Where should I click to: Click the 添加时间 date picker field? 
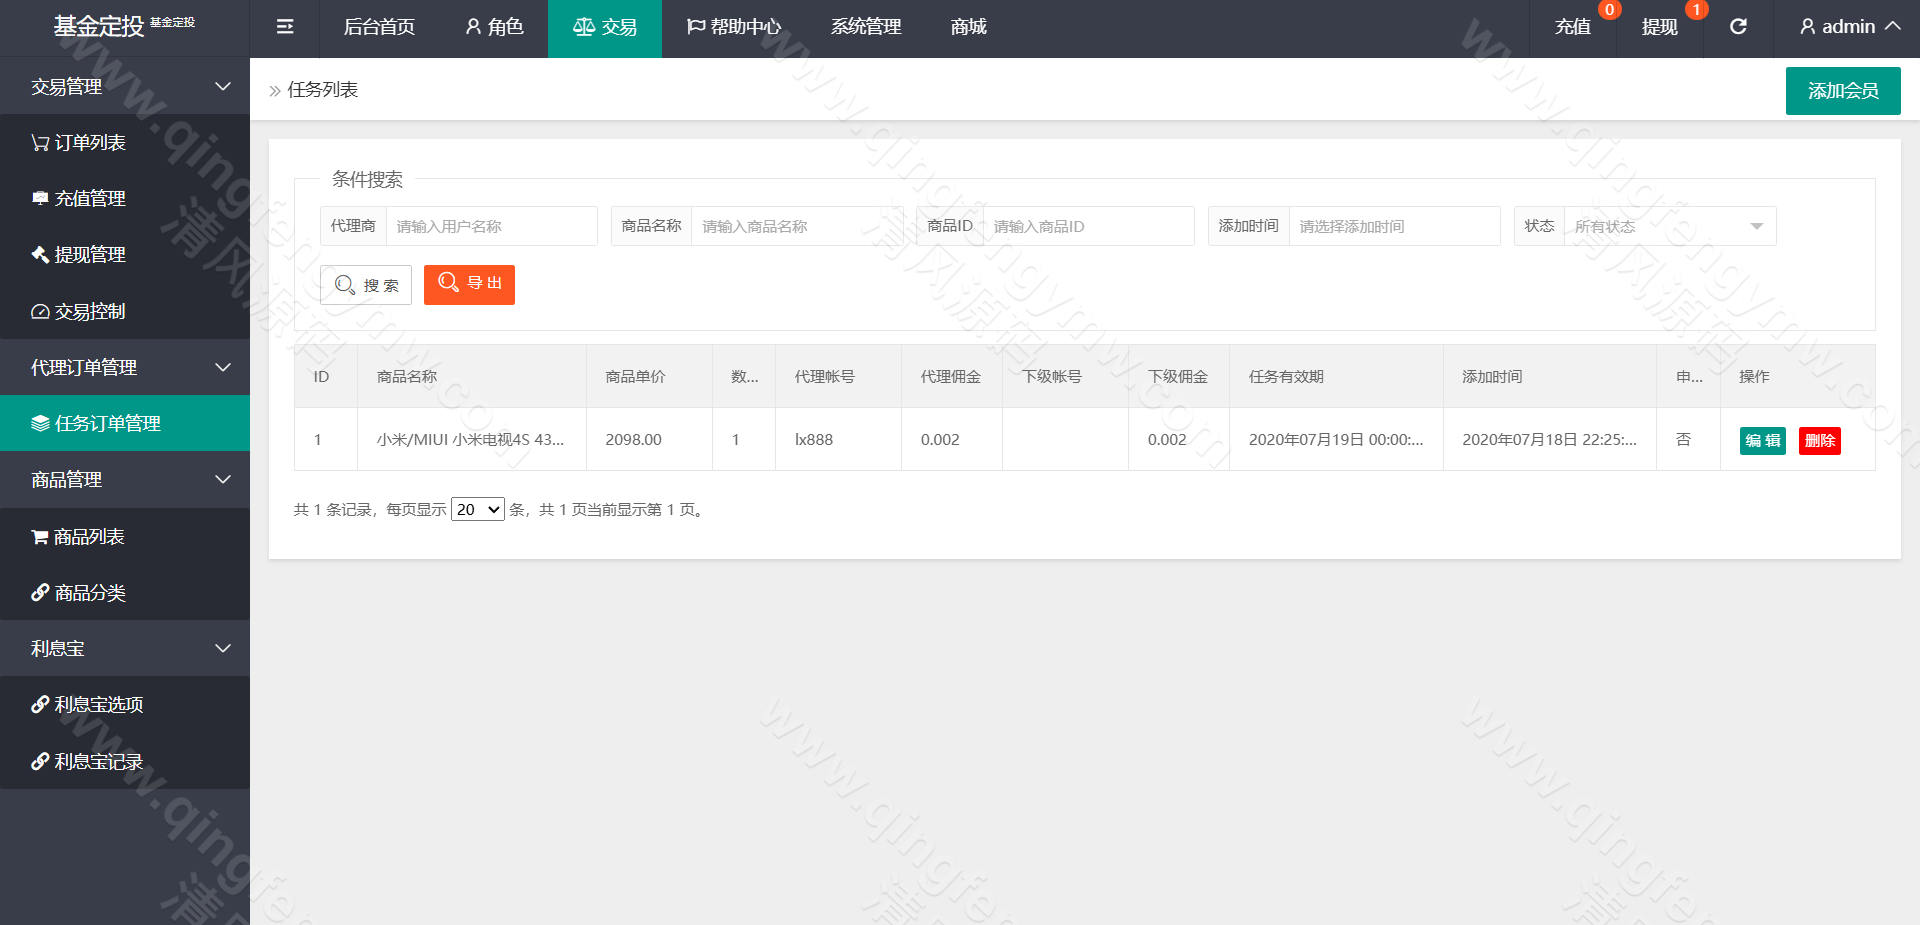(x=1394, y=226)
